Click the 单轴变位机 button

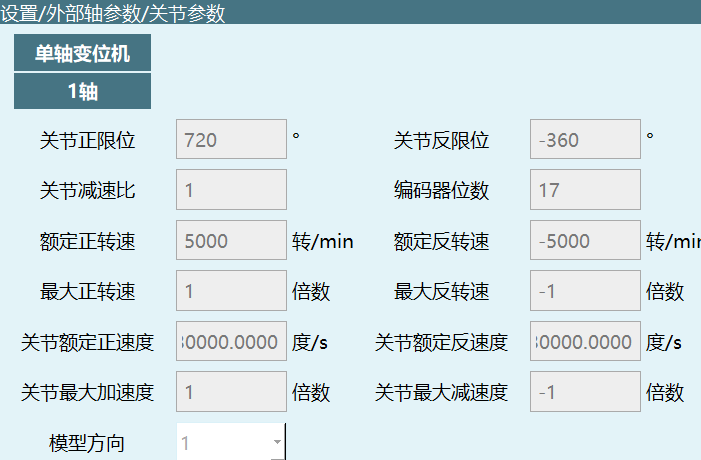(82, 53)
